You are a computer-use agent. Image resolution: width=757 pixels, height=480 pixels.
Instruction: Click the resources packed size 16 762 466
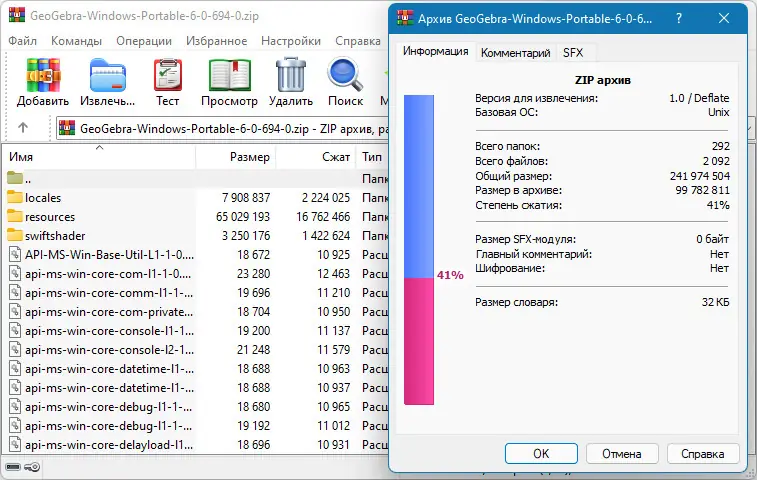[x=323, y=216]
